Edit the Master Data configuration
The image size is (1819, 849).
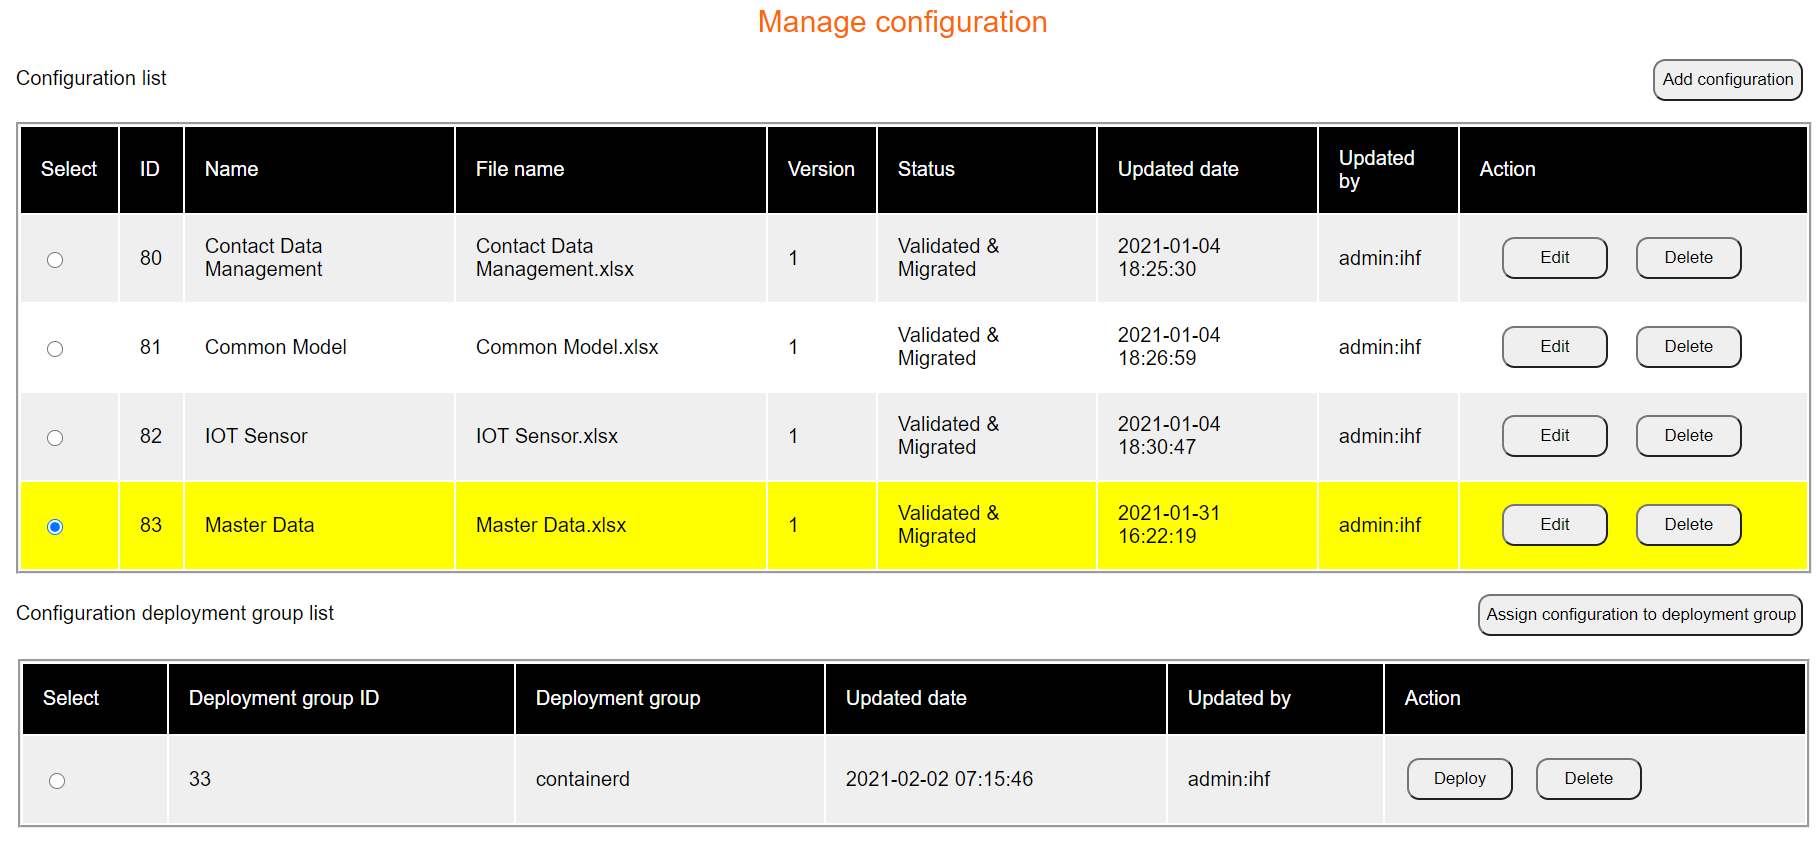tap(1554, 525)
